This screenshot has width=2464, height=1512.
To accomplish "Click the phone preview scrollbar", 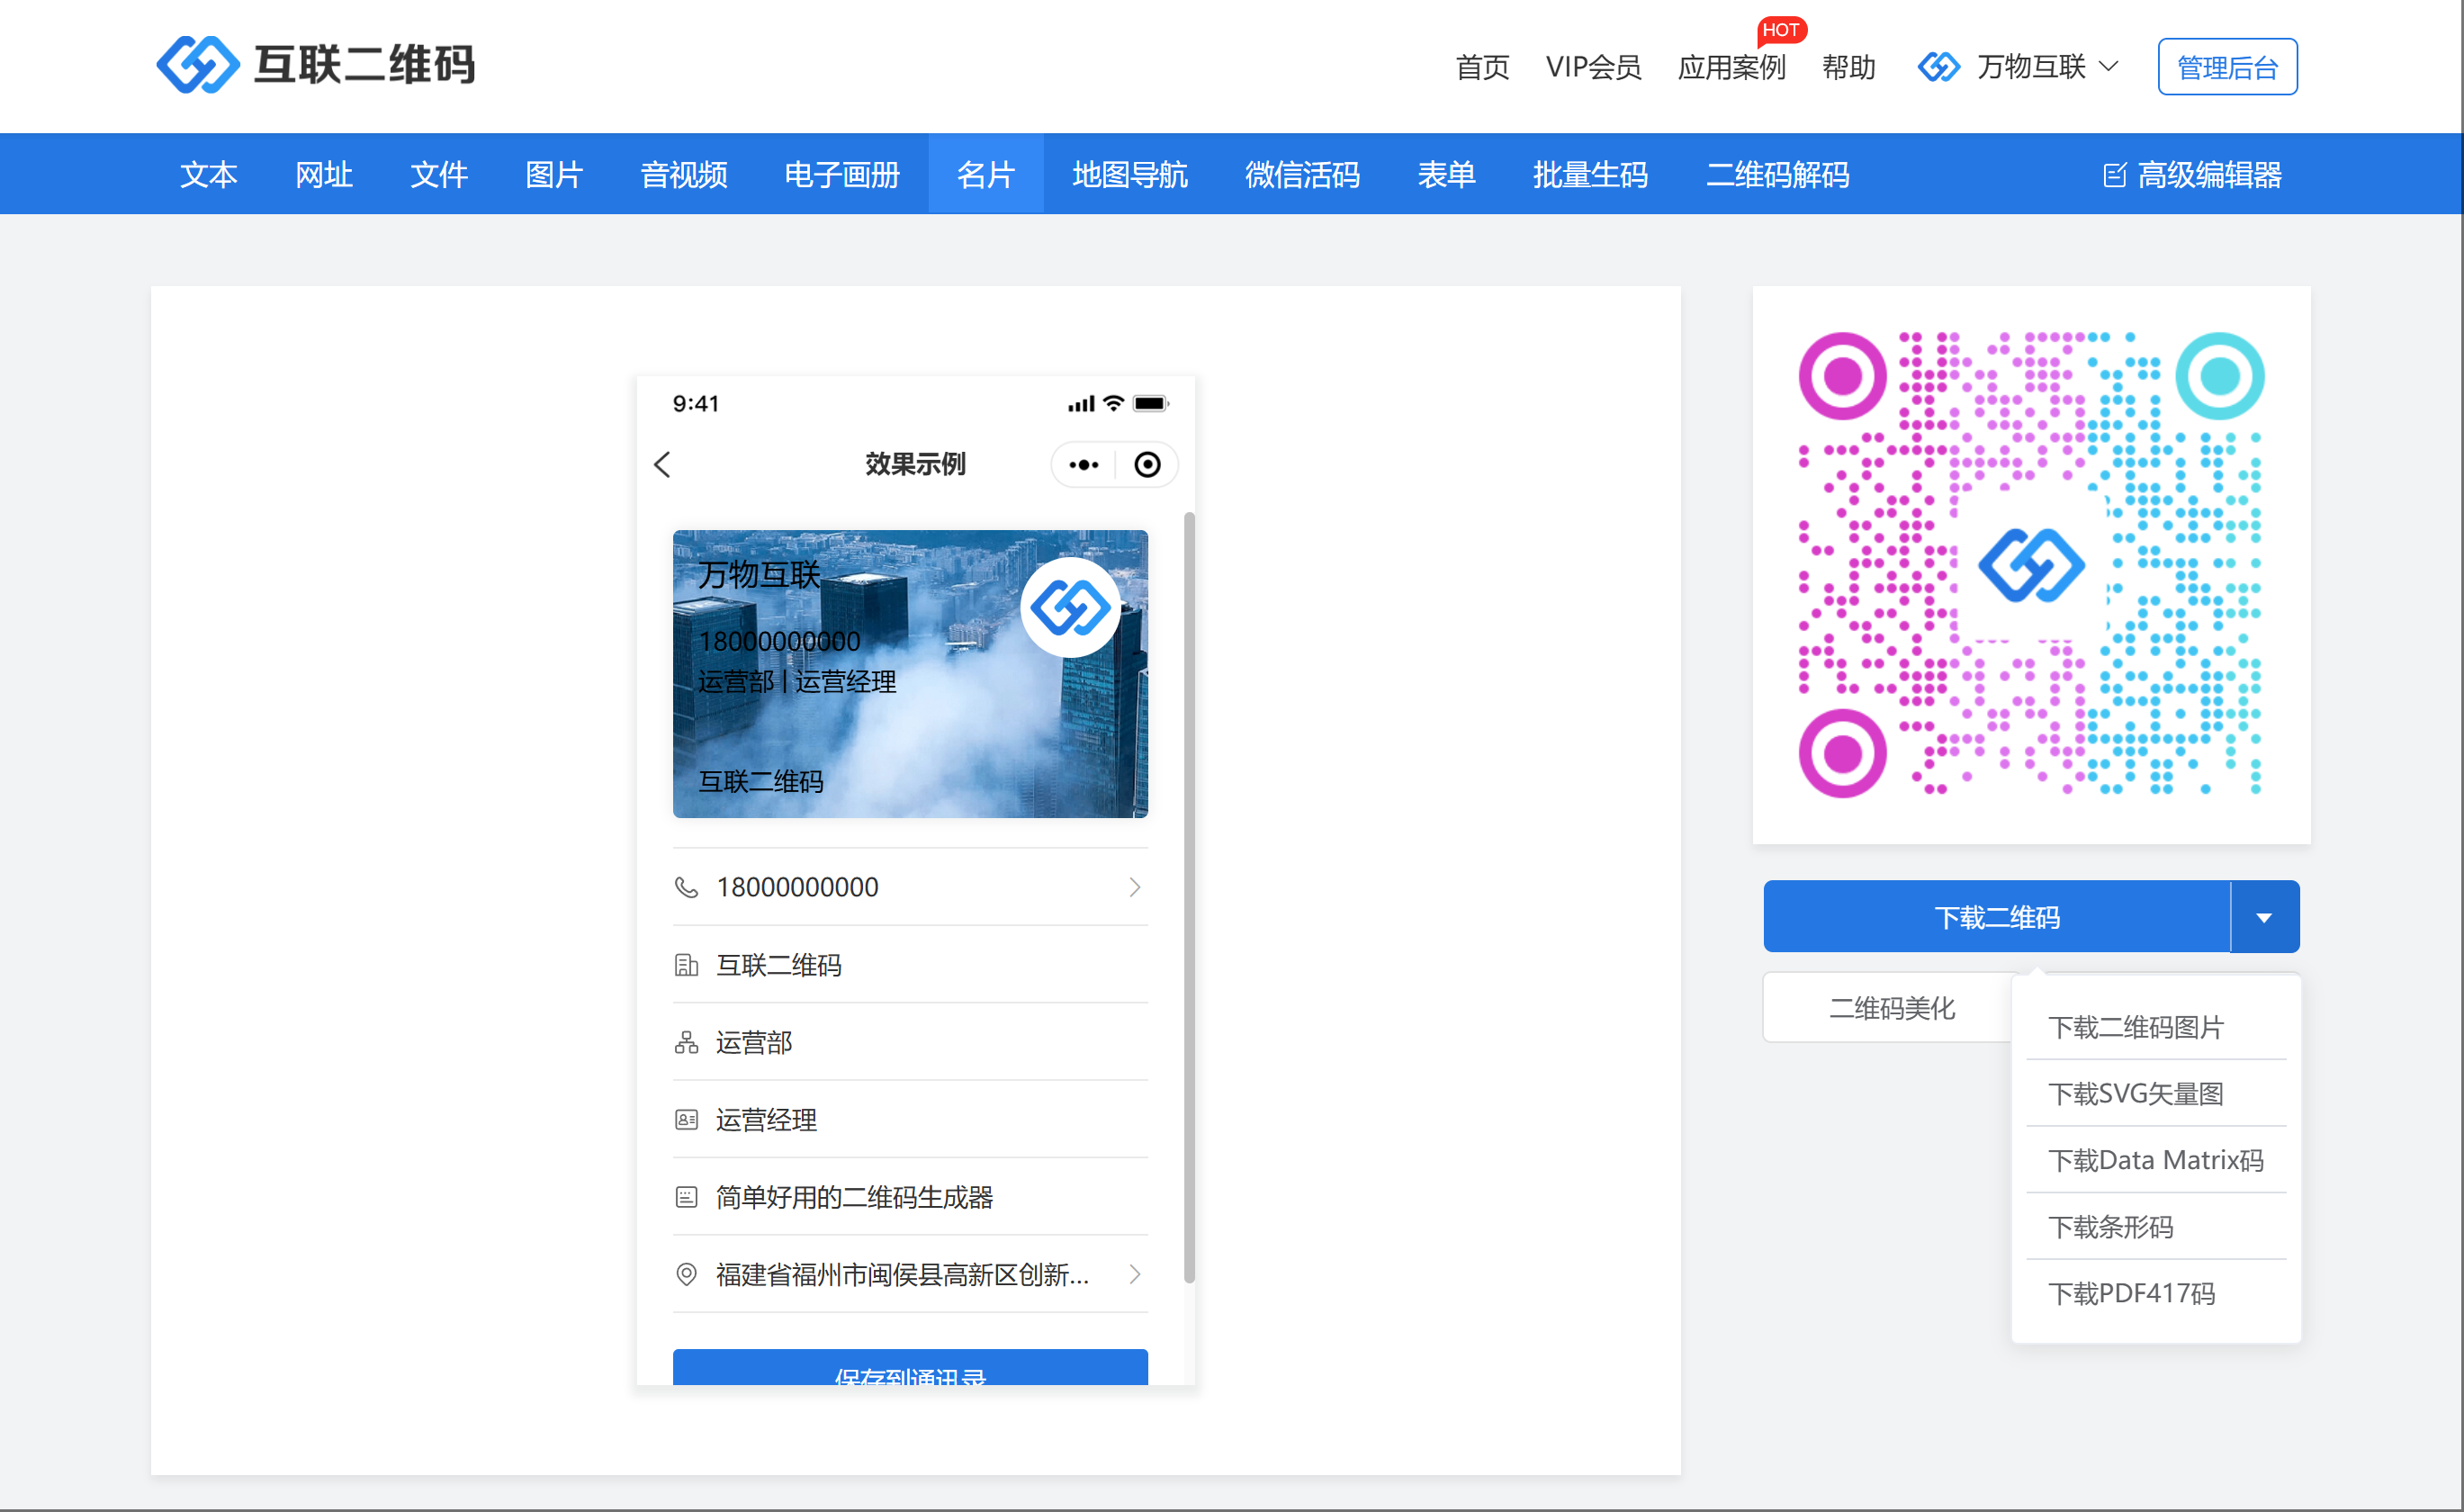I will click(x=1188, y=897).
